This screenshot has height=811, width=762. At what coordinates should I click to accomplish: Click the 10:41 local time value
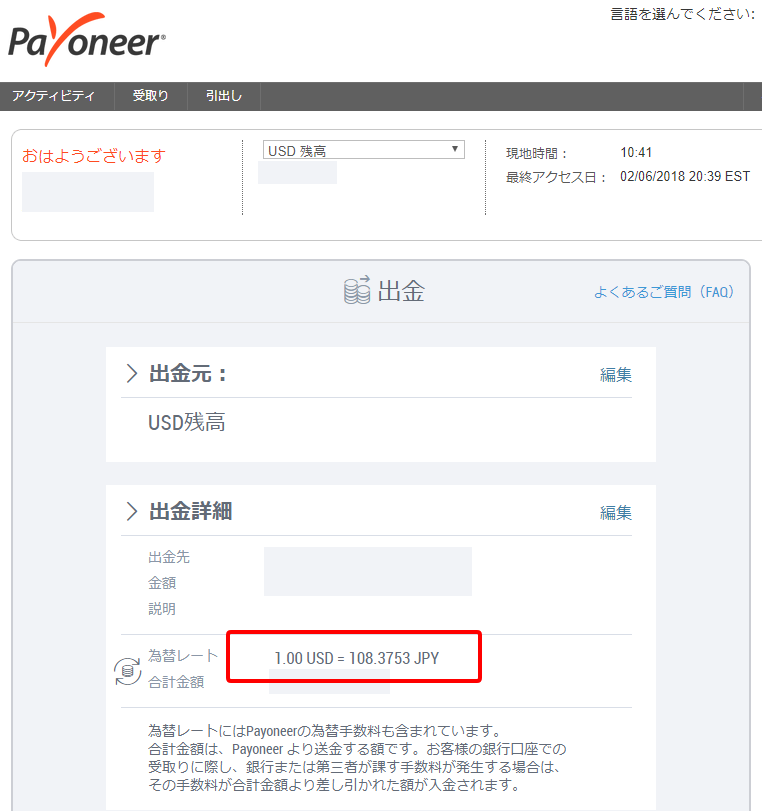[x=636, y=153]
